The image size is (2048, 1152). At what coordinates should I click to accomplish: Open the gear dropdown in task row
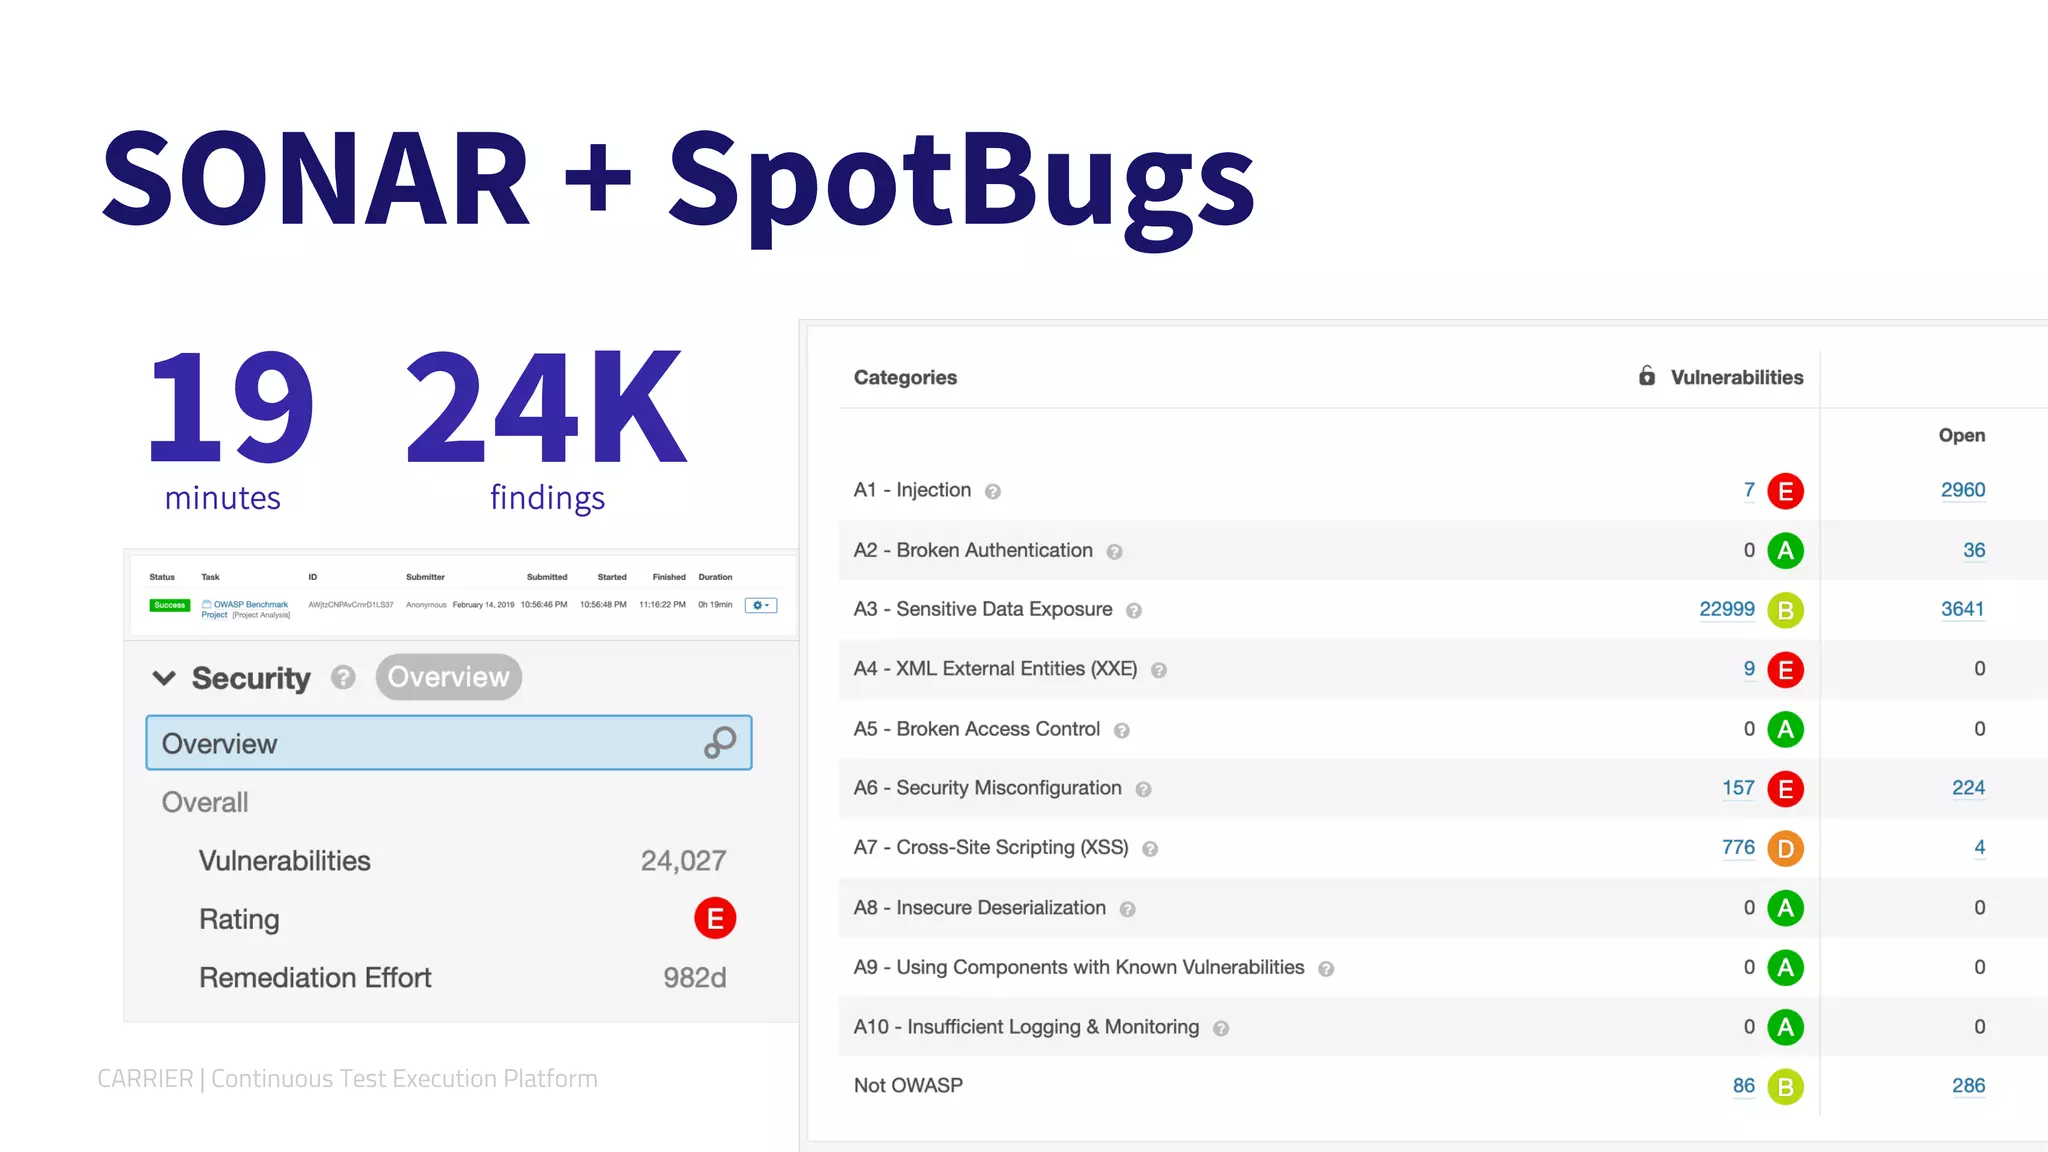coord(761,605)
